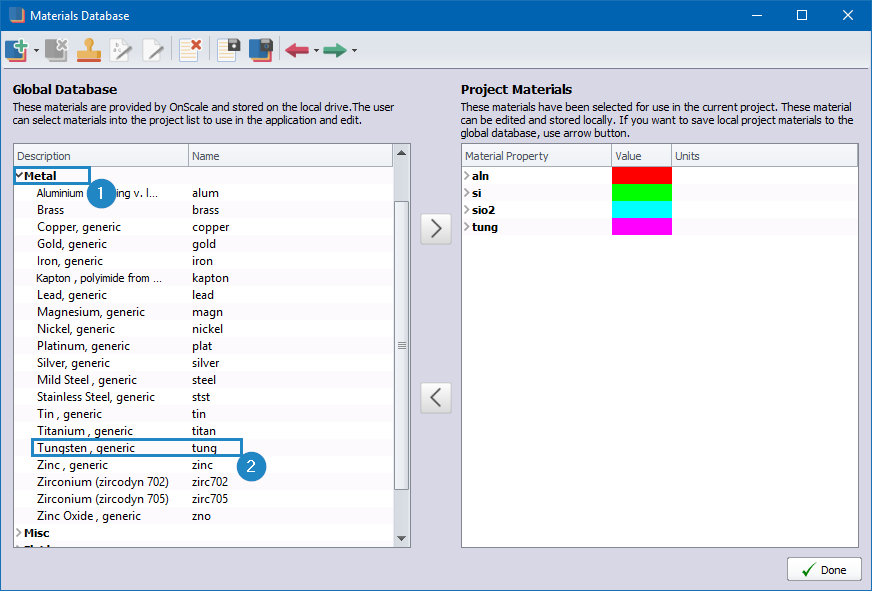The image size is (872, 591).
Task: Select the Nickel, generic row
Action: (x=204, y=329)
